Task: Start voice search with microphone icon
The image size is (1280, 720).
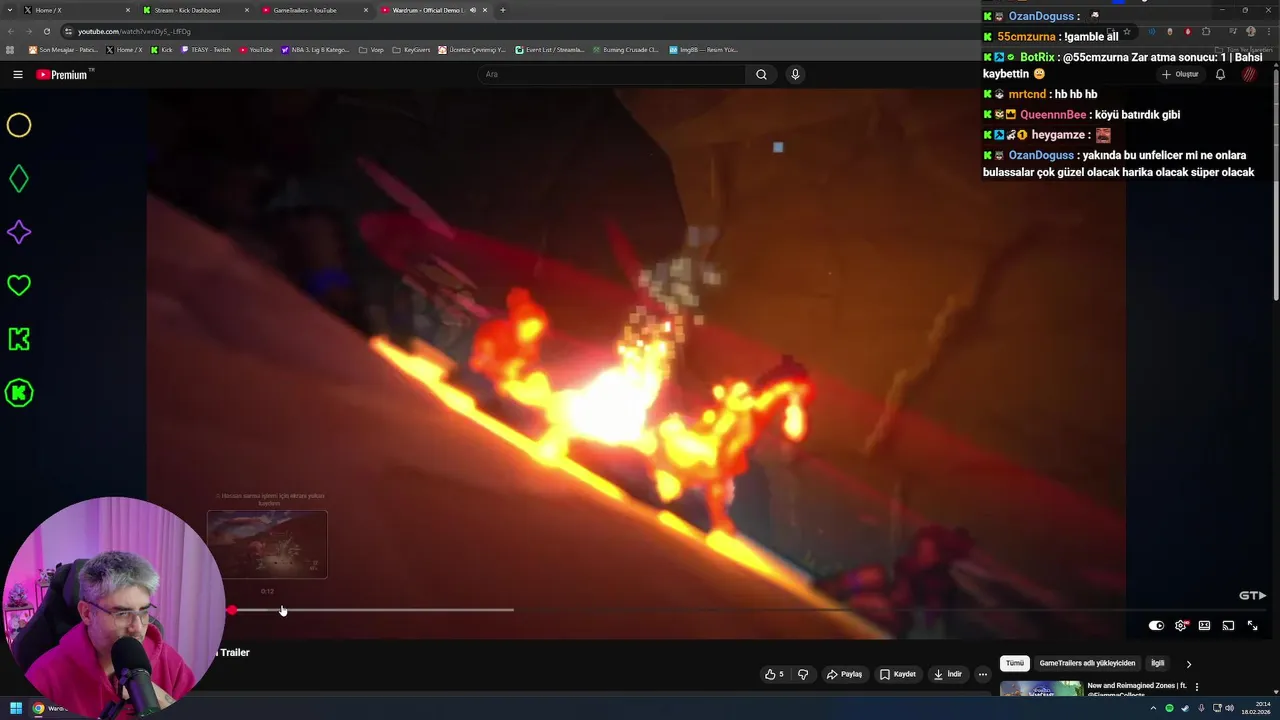Action: point(795,74)
